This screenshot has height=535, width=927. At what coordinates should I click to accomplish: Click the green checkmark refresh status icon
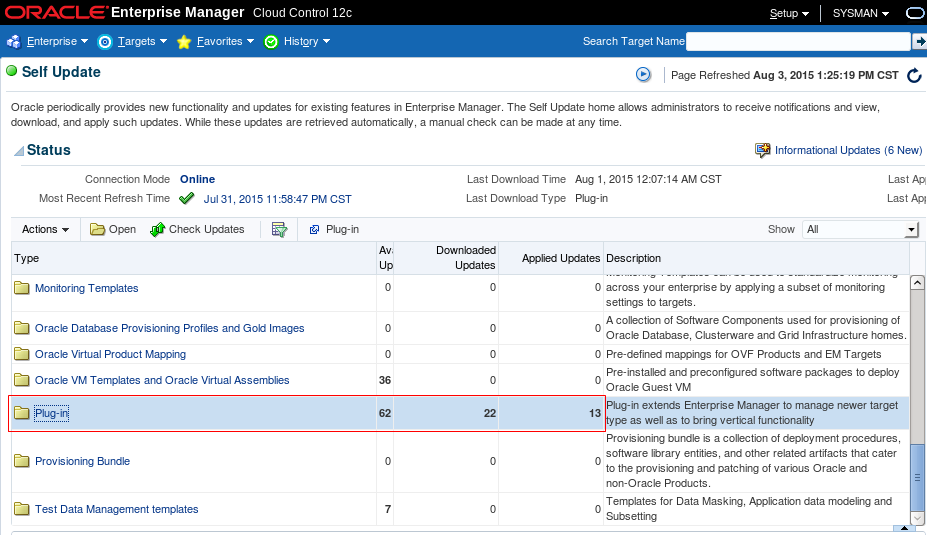coord(187,199)
